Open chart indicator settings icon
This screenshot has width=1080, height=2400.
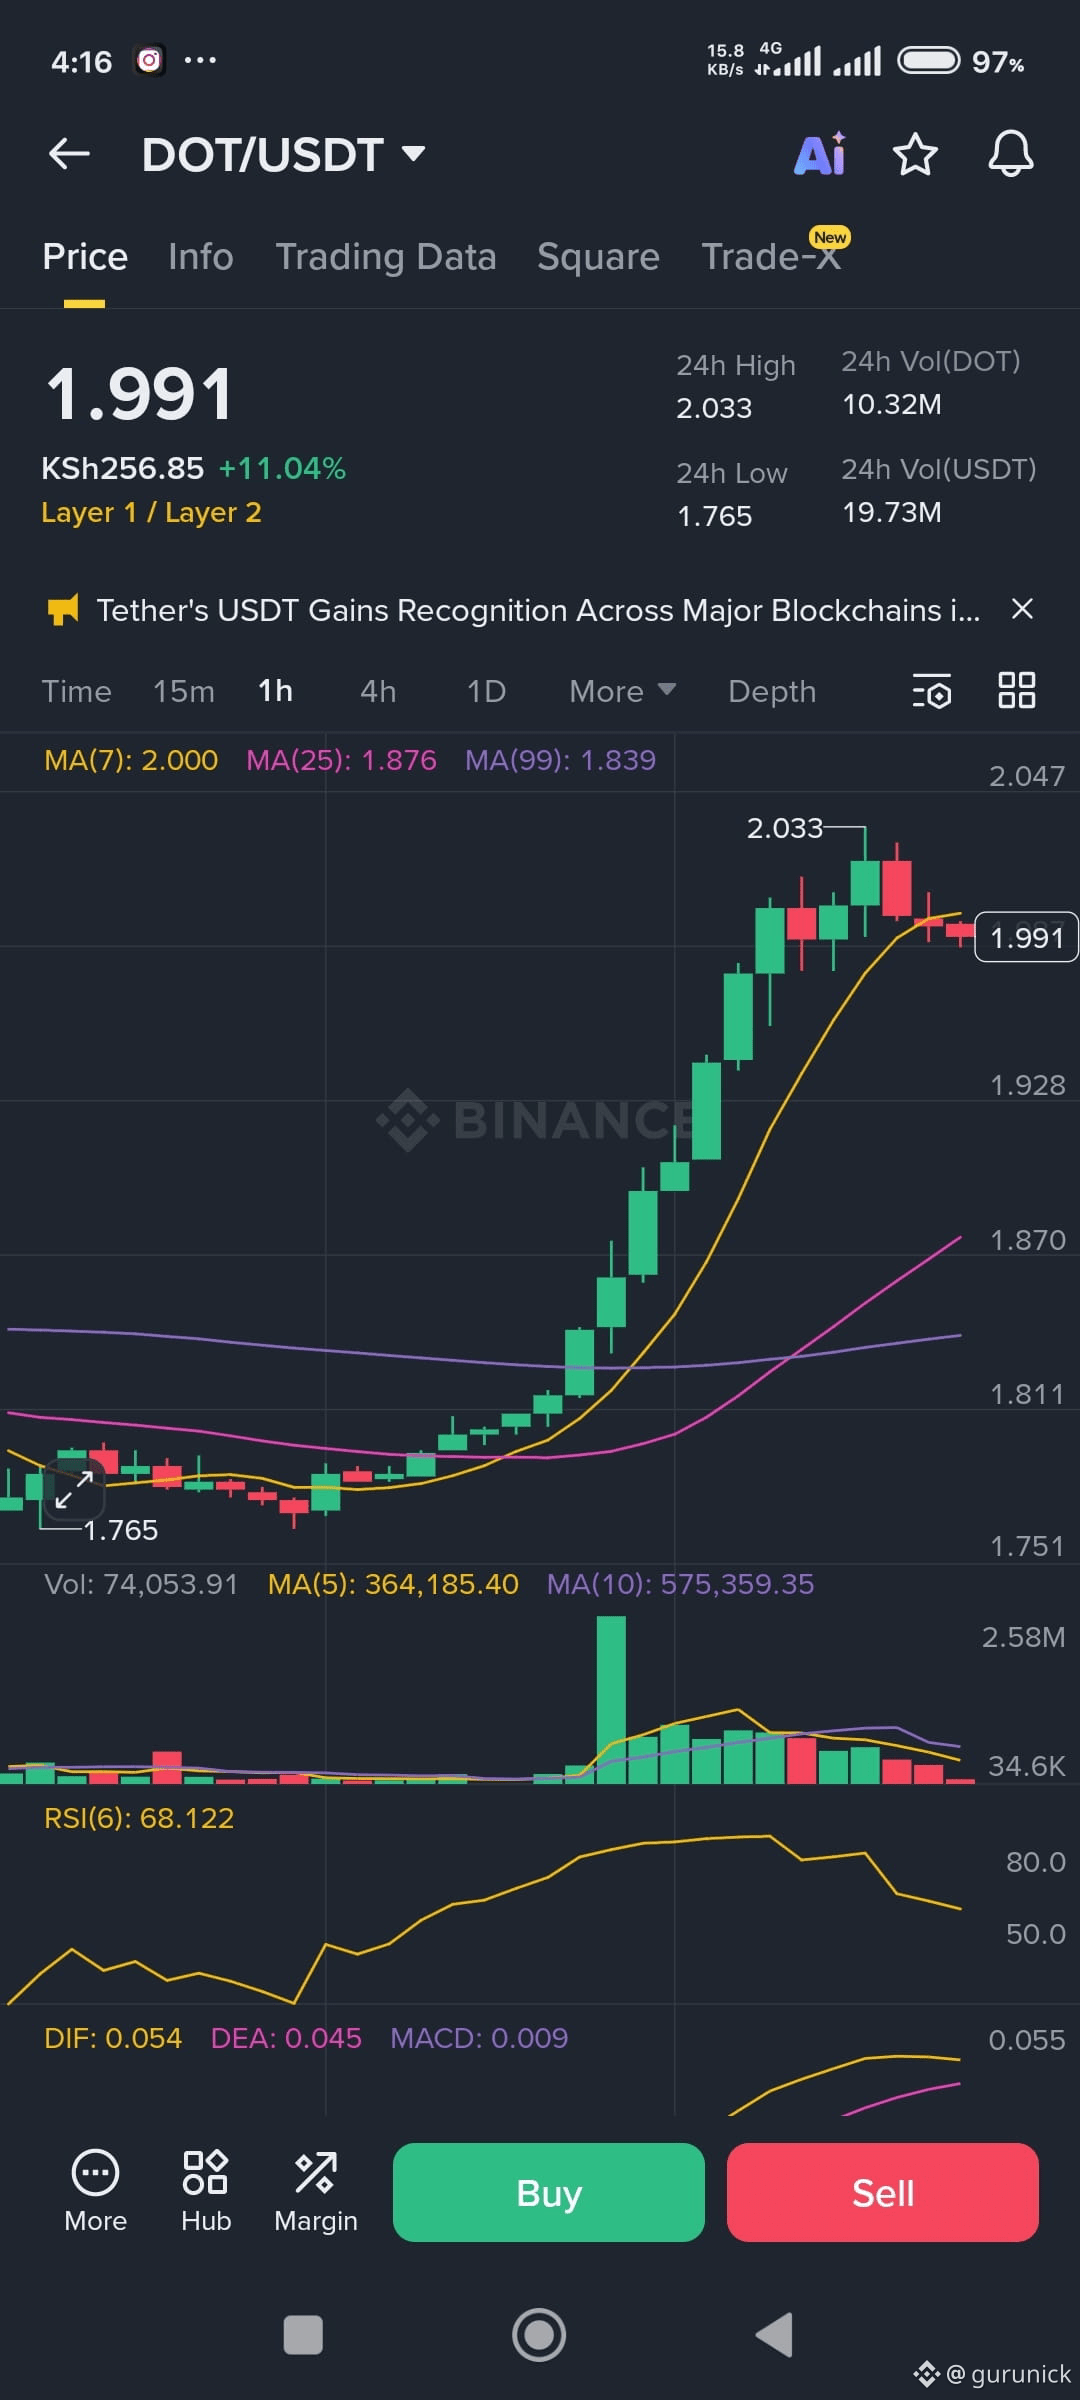coord(931,691)
